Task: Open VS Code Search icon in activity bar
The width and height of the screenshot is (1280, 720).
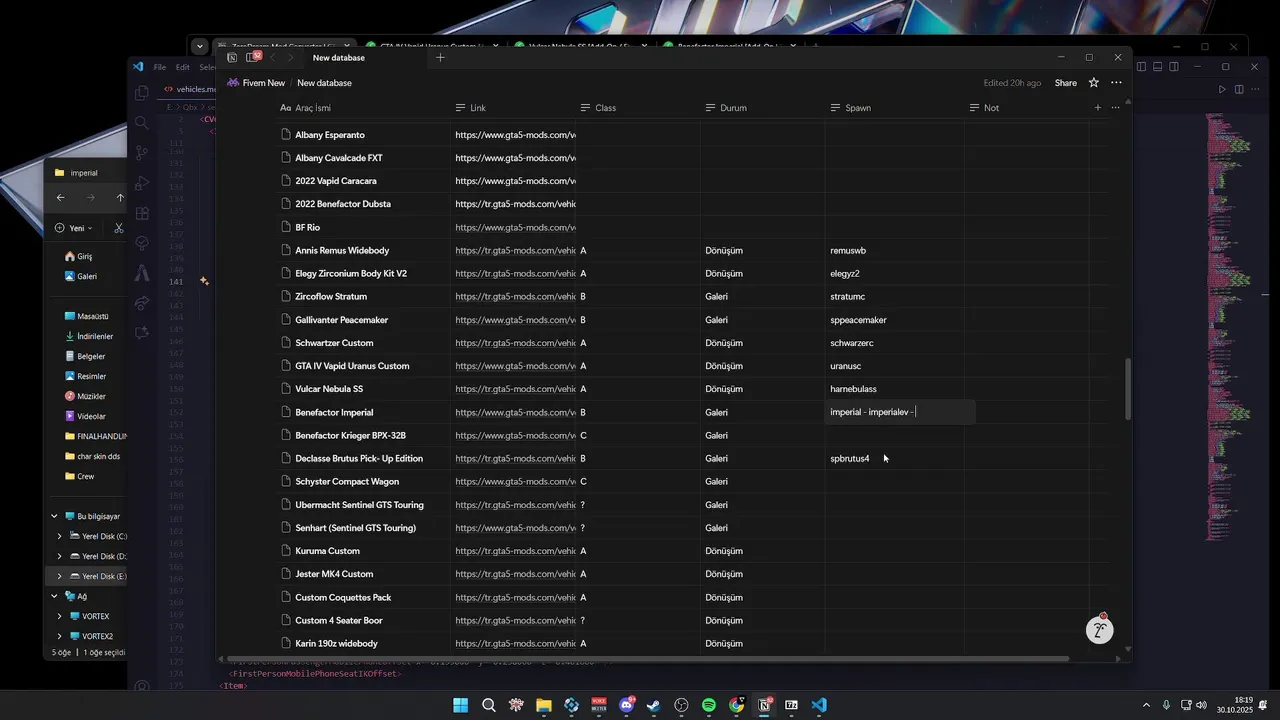Action: (x=142, y=123)
